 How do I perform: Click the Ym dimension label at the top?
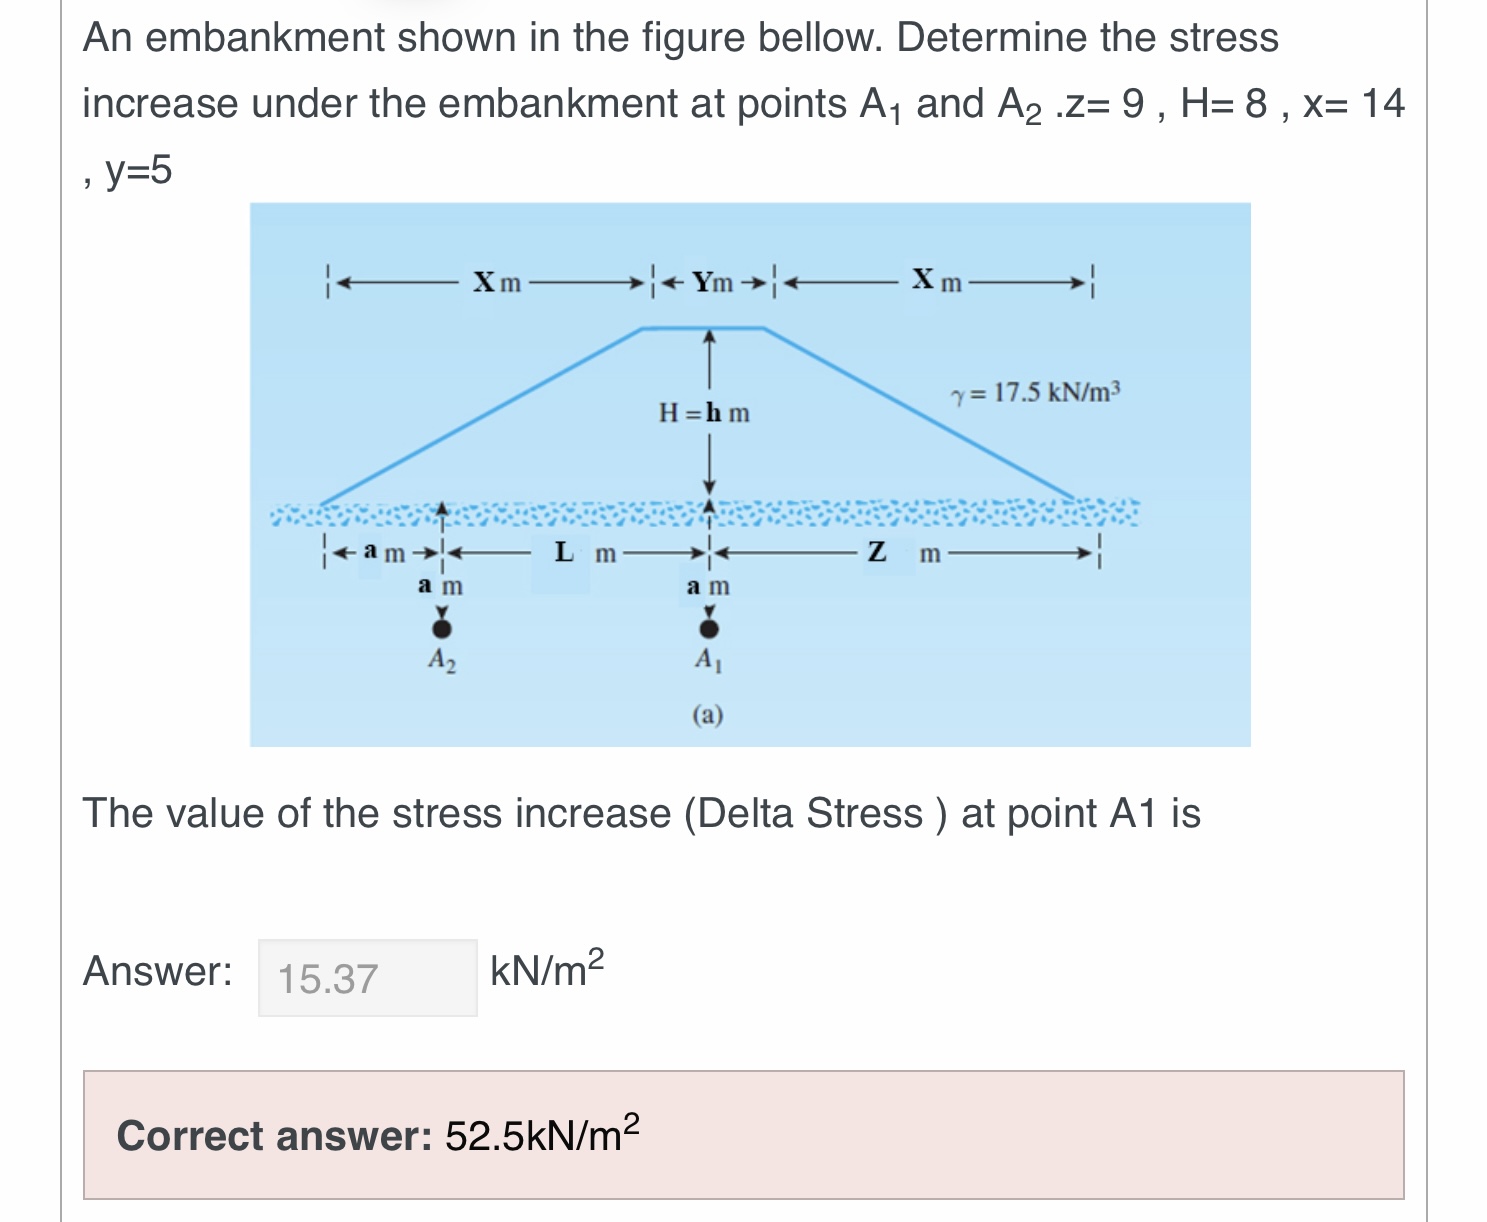pos(712,282)
